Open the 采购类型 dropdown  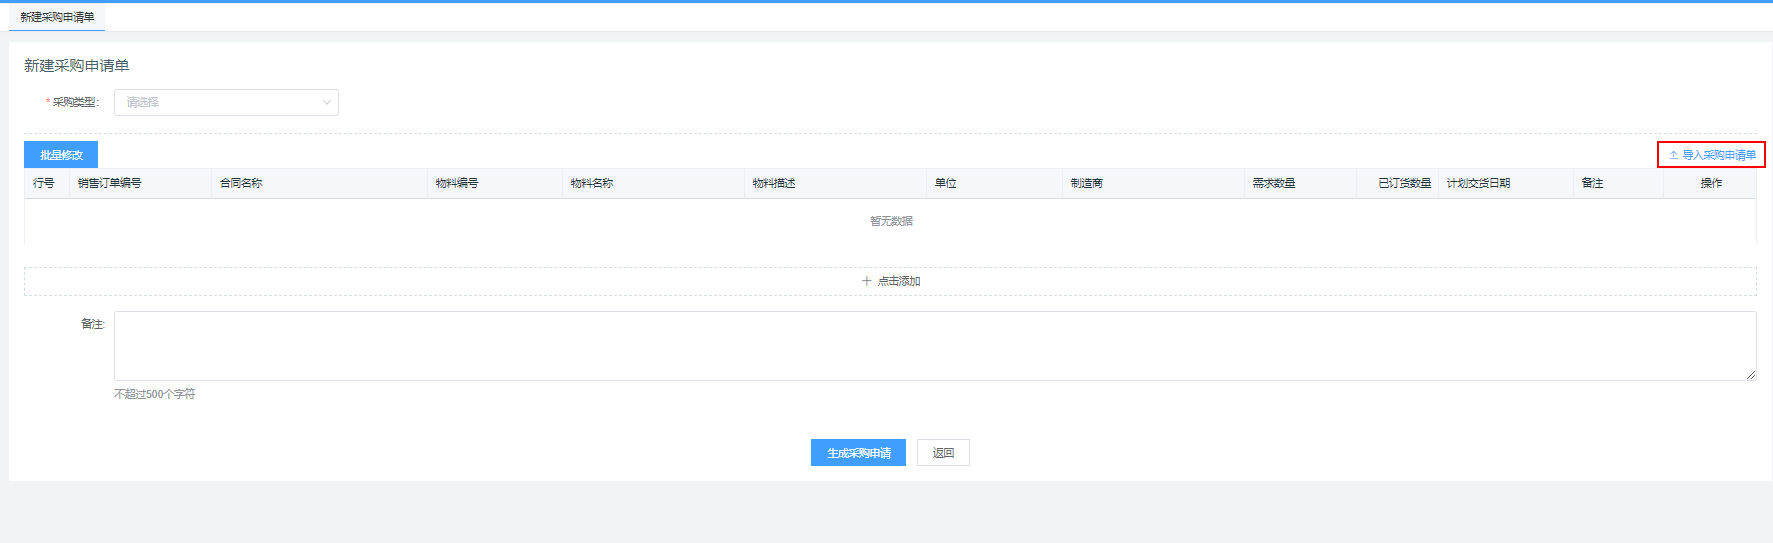pos(226,102)
